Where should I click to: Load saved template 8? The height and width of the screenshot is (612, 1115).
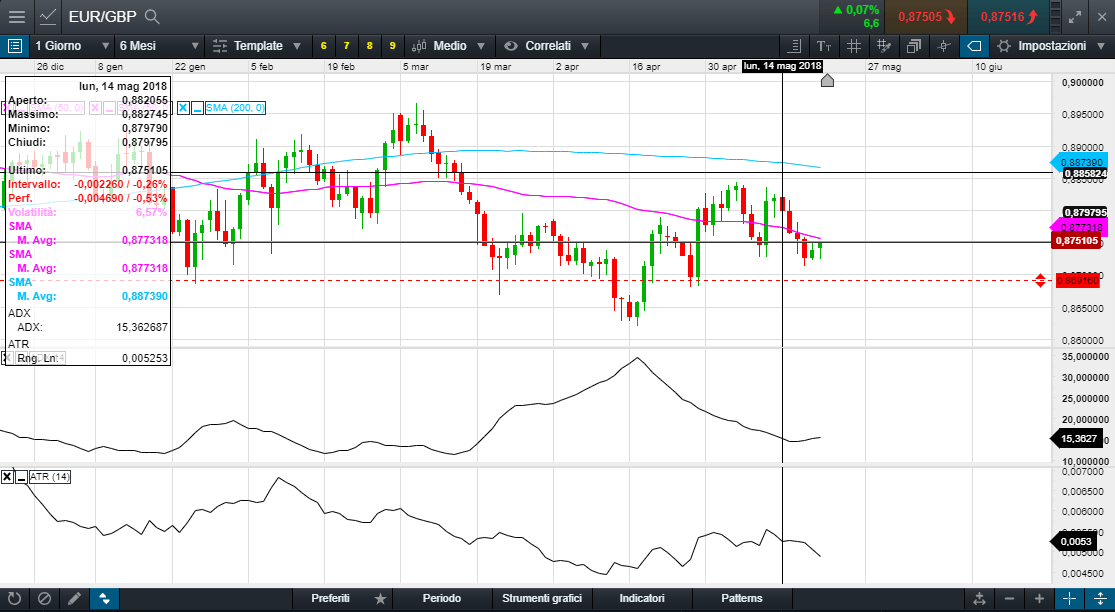pos(369,46)
